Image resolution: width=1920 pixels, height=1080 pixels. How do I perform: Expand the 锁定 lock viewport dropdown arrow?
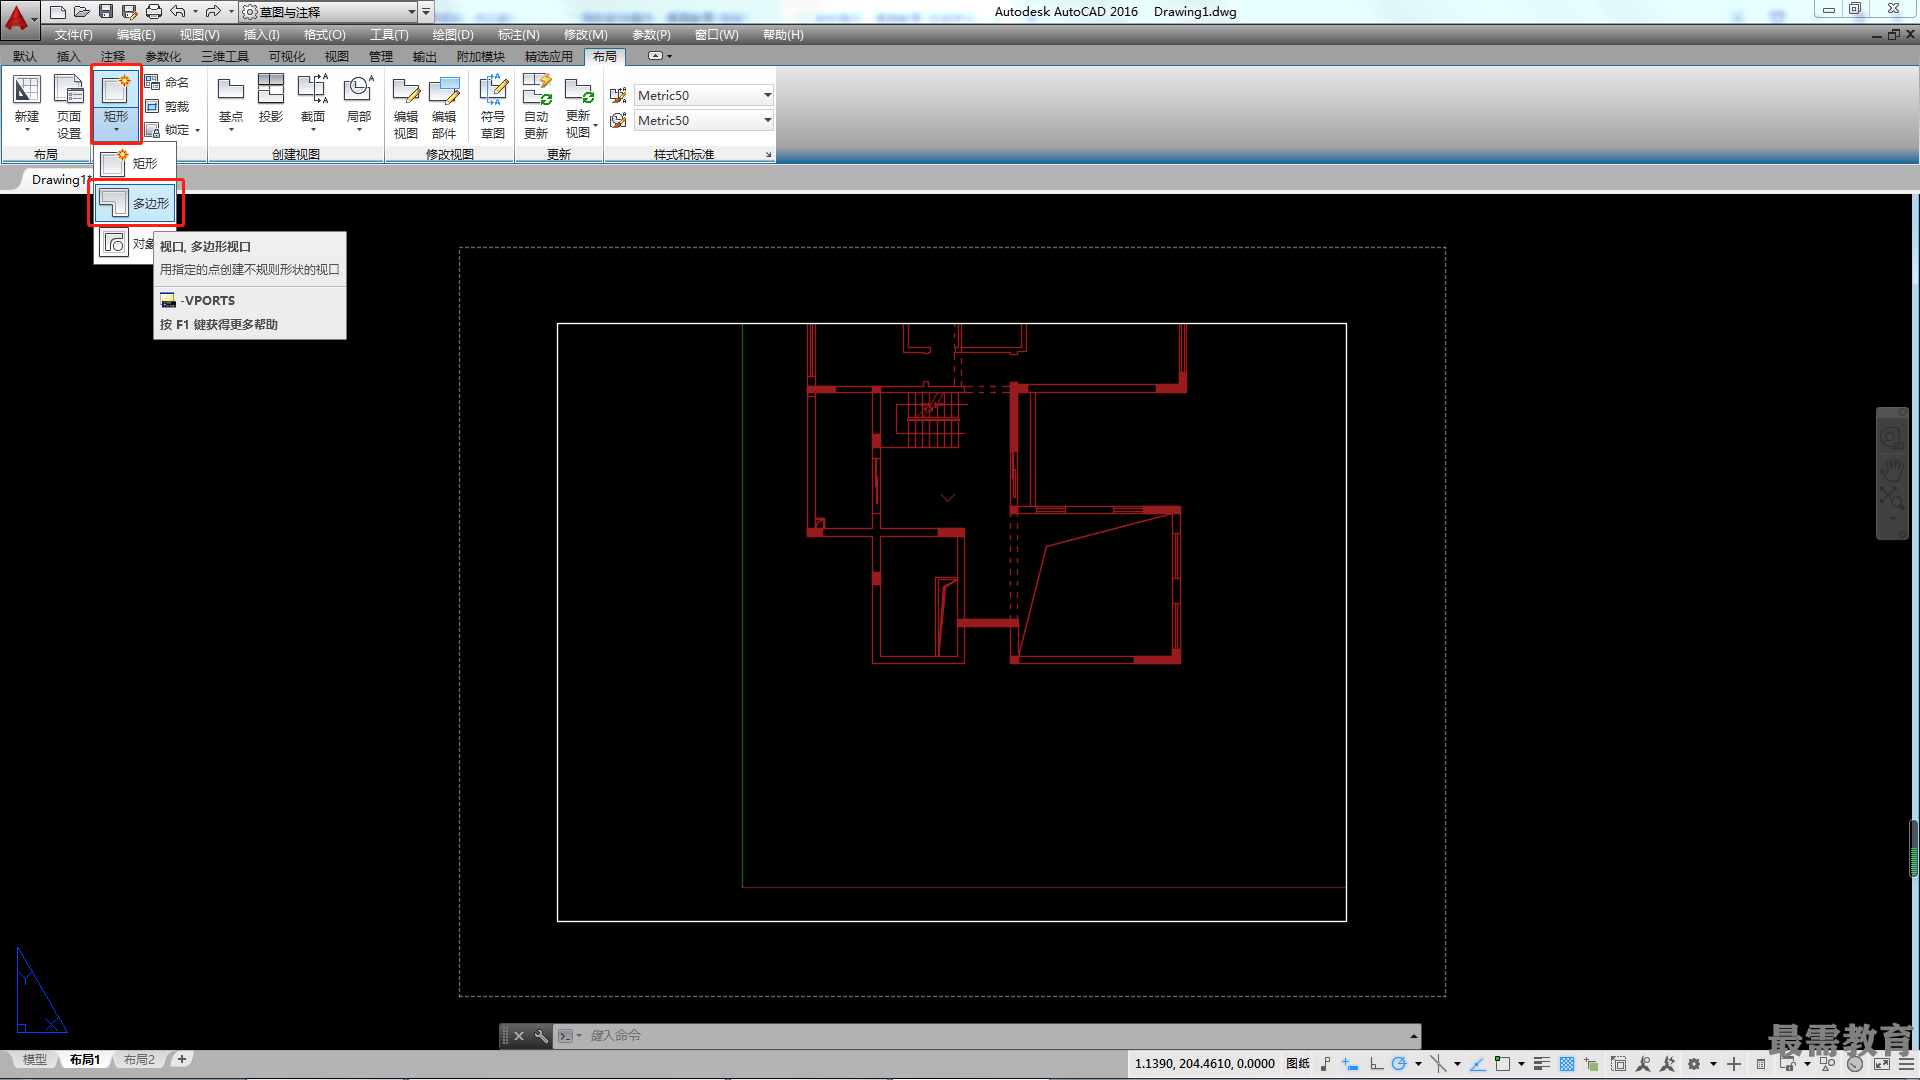pos(198,130)
